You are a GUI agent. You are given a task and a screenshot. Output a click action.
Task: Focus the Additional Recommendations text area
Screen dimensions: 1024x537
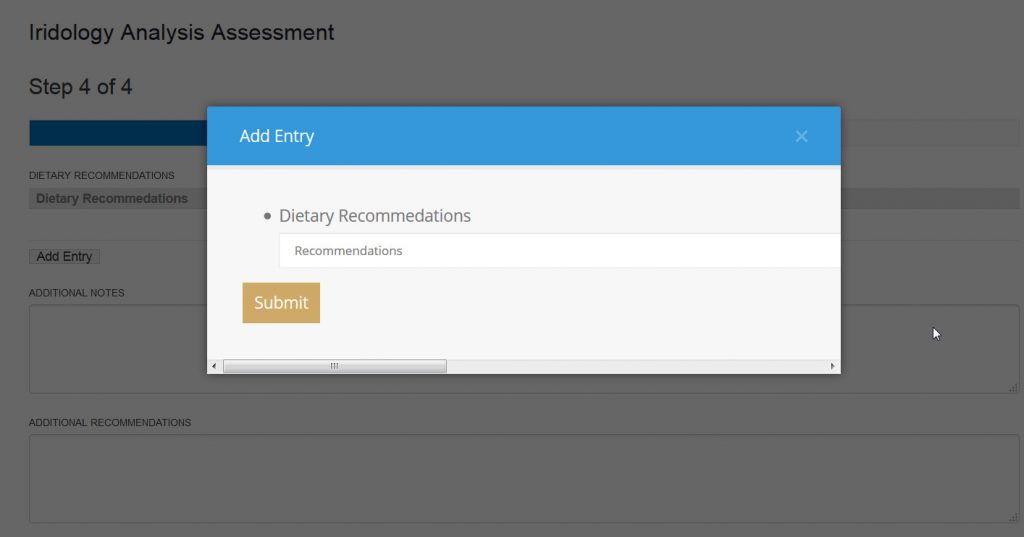[524, 479]
